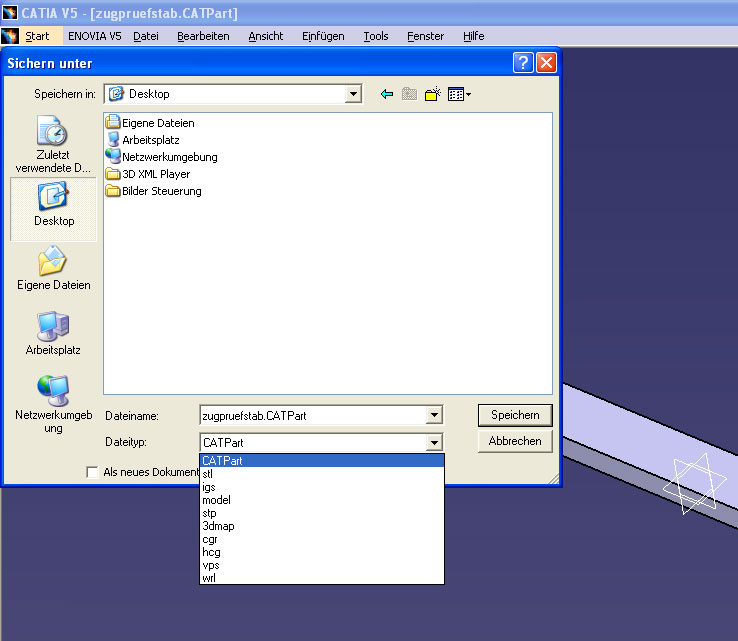Expand the Dateiname dropdown arrow
Image resolution: width=738 pixels, height=641 pixels.
coord(434,416)
